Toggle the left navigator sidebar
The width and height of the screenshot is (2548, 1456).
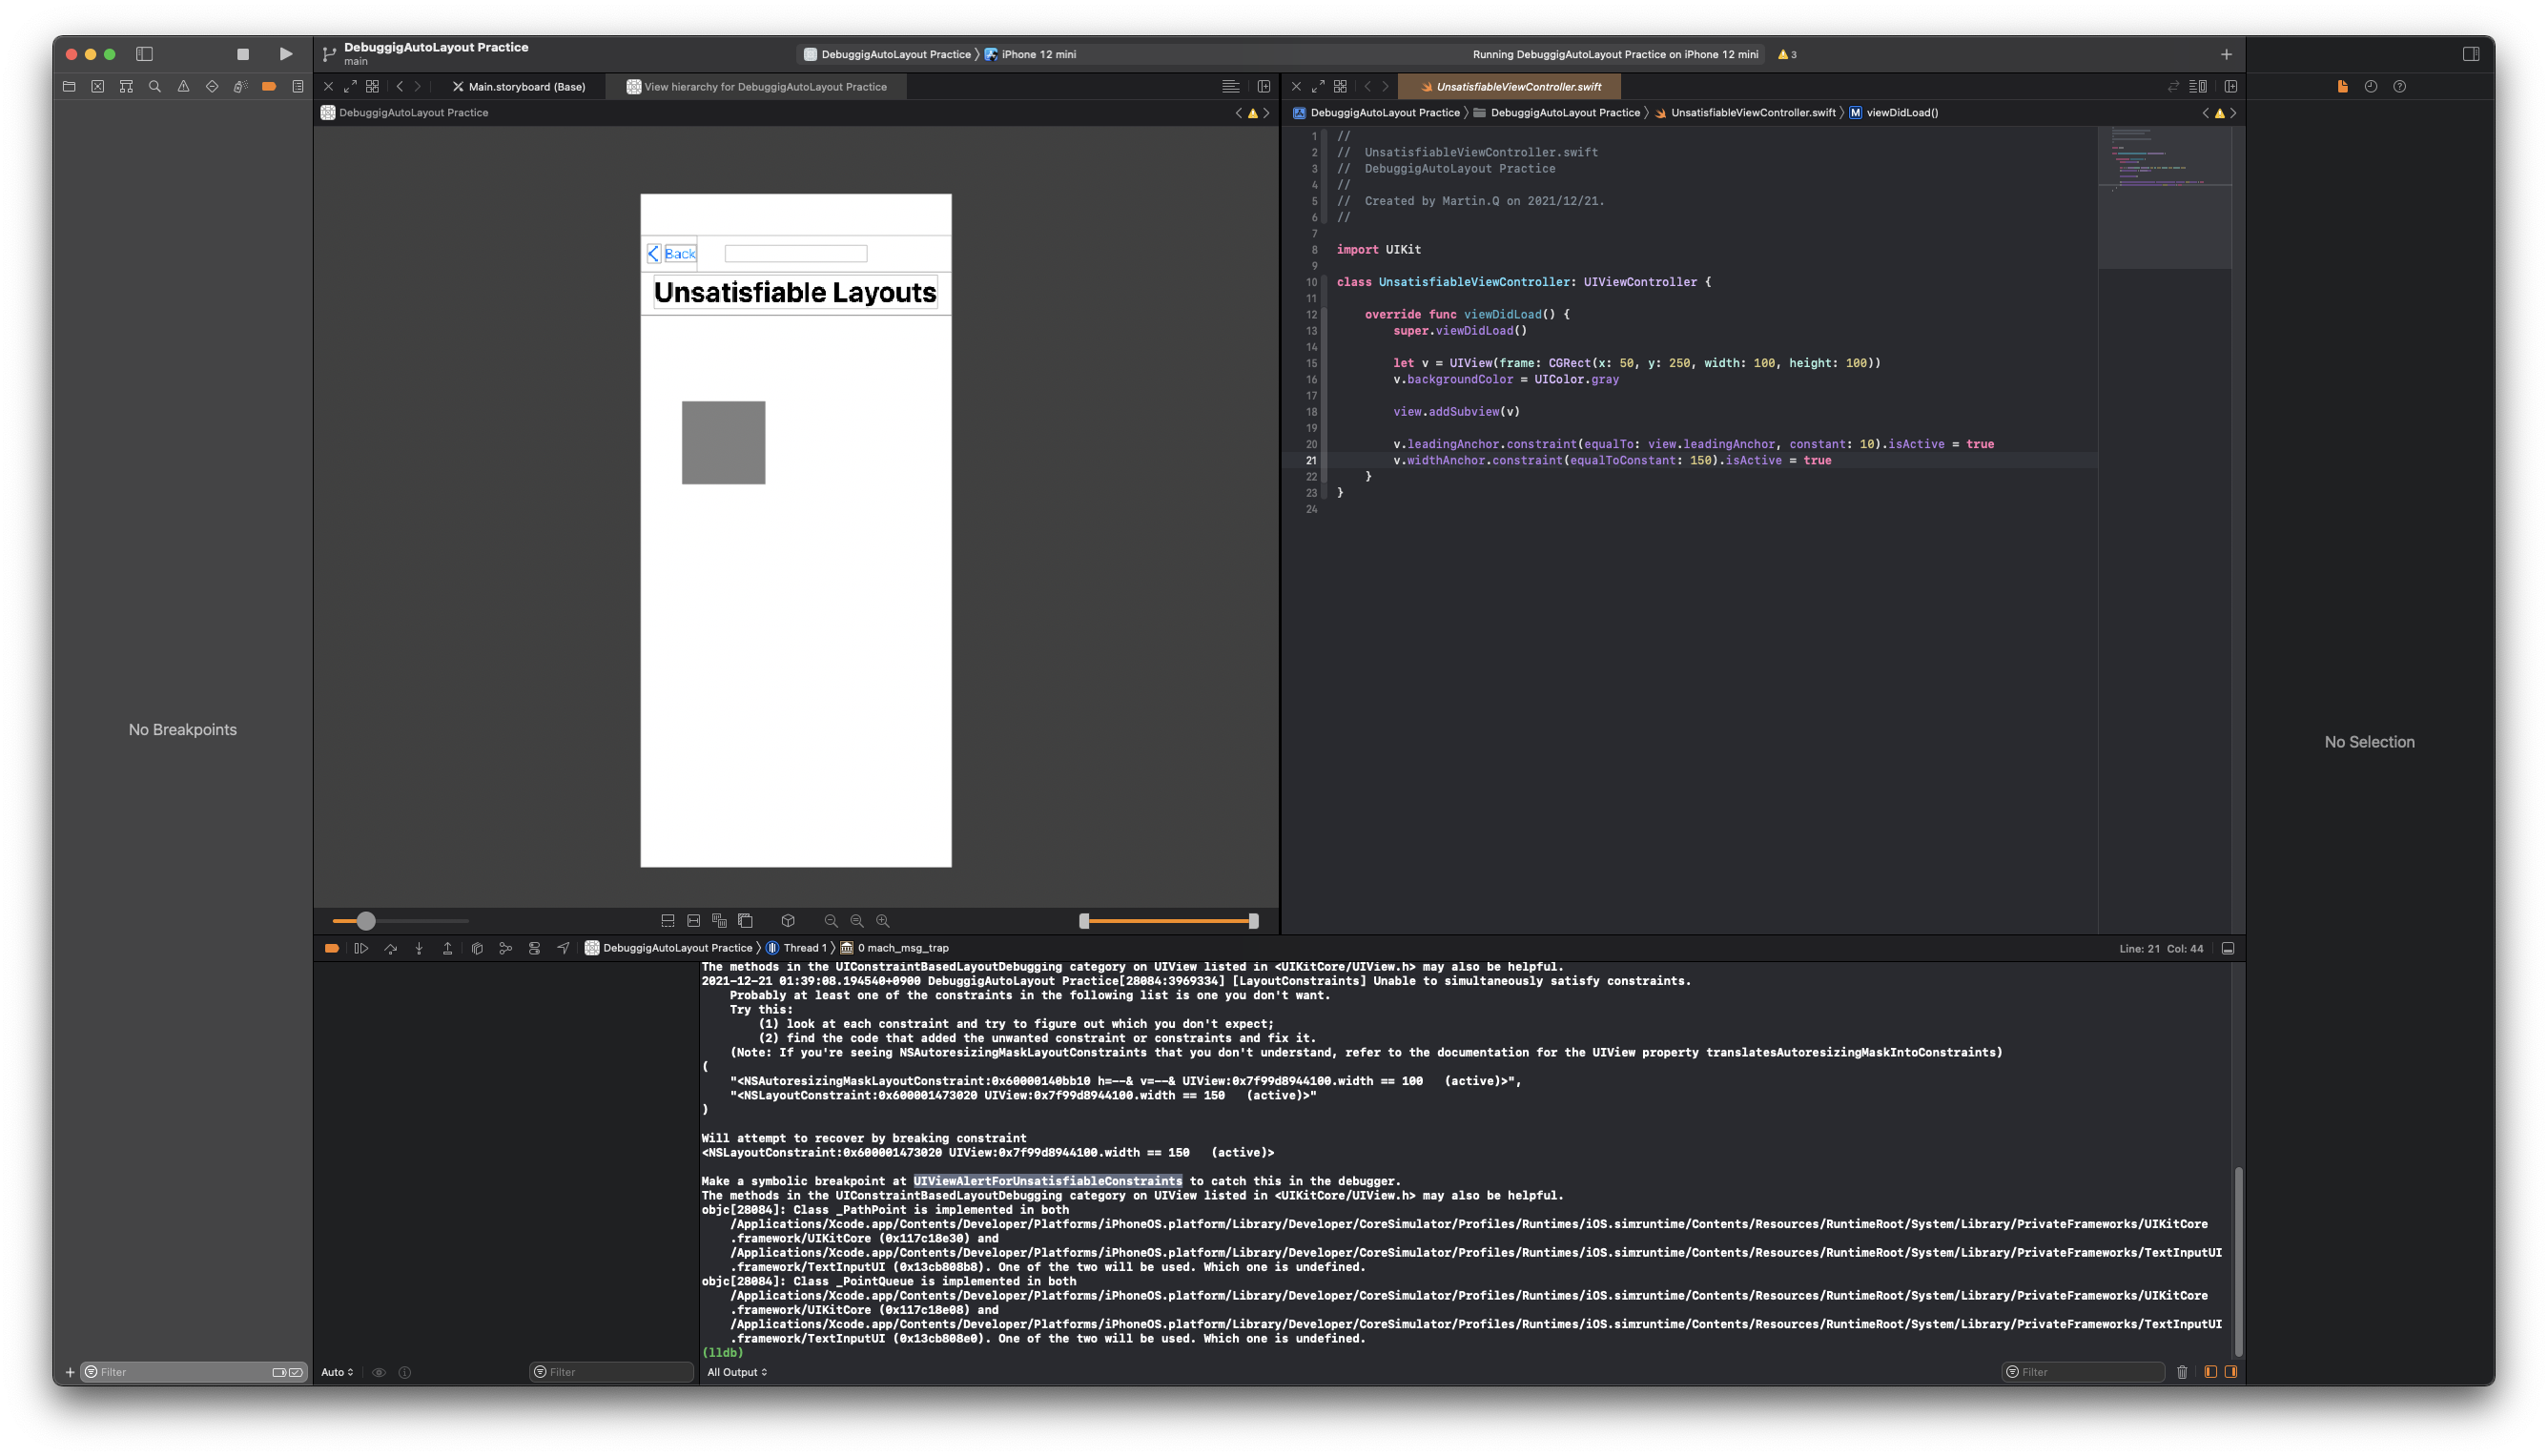tap(144, 54)
